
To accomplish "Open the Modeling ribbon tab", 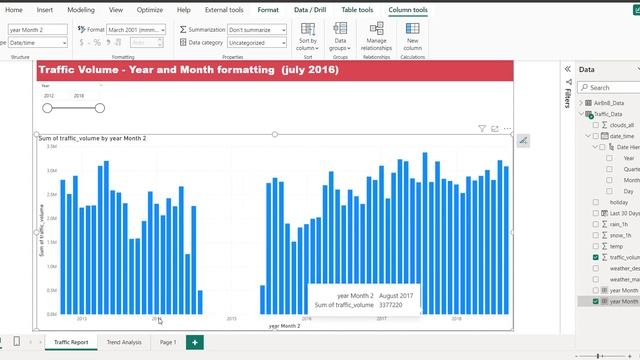I will point(81,10).
